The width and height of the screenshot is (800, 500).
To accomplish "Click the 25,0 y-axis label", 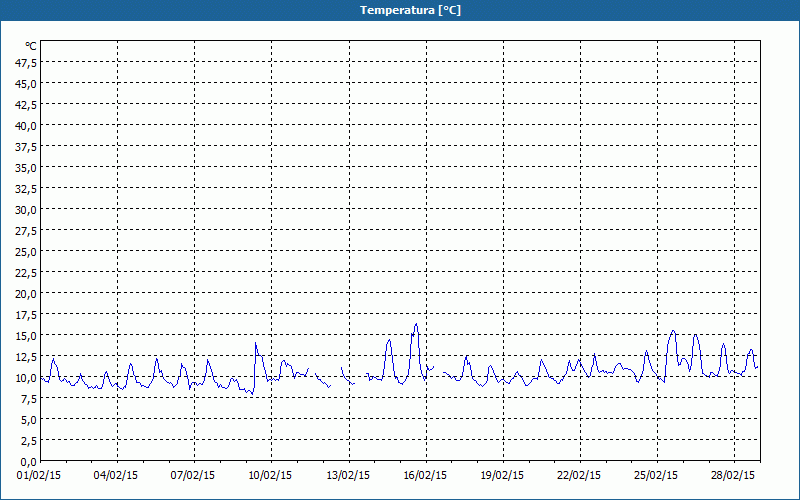I will coord(26,252).
